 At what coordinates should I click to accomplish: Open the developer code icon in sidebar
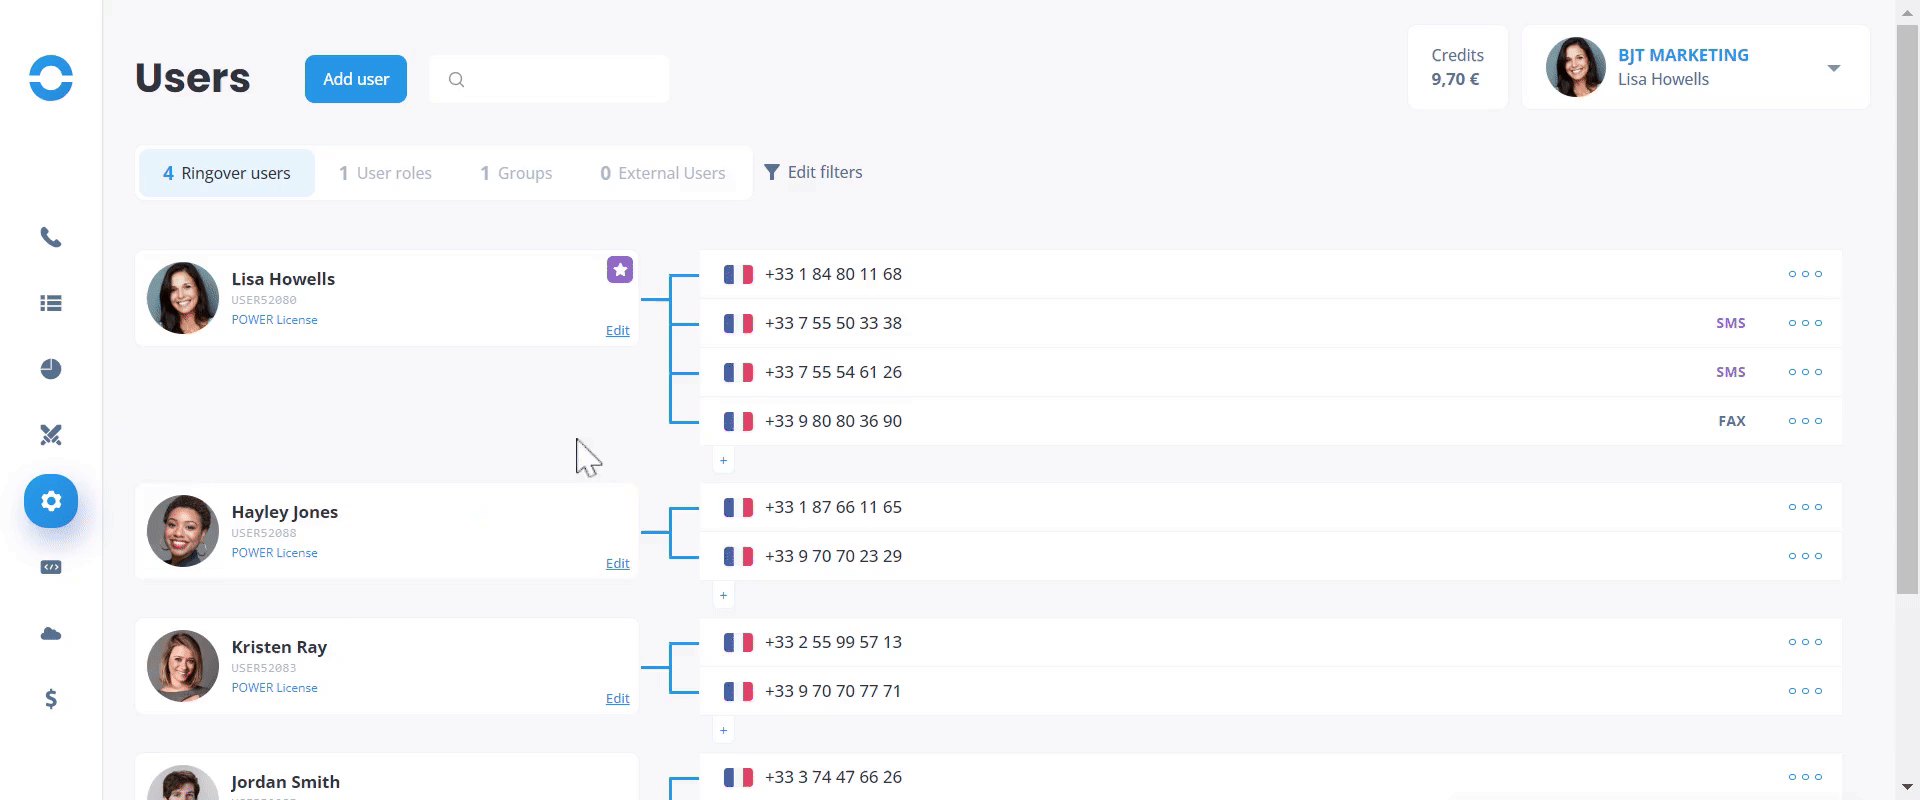point(51,567)
